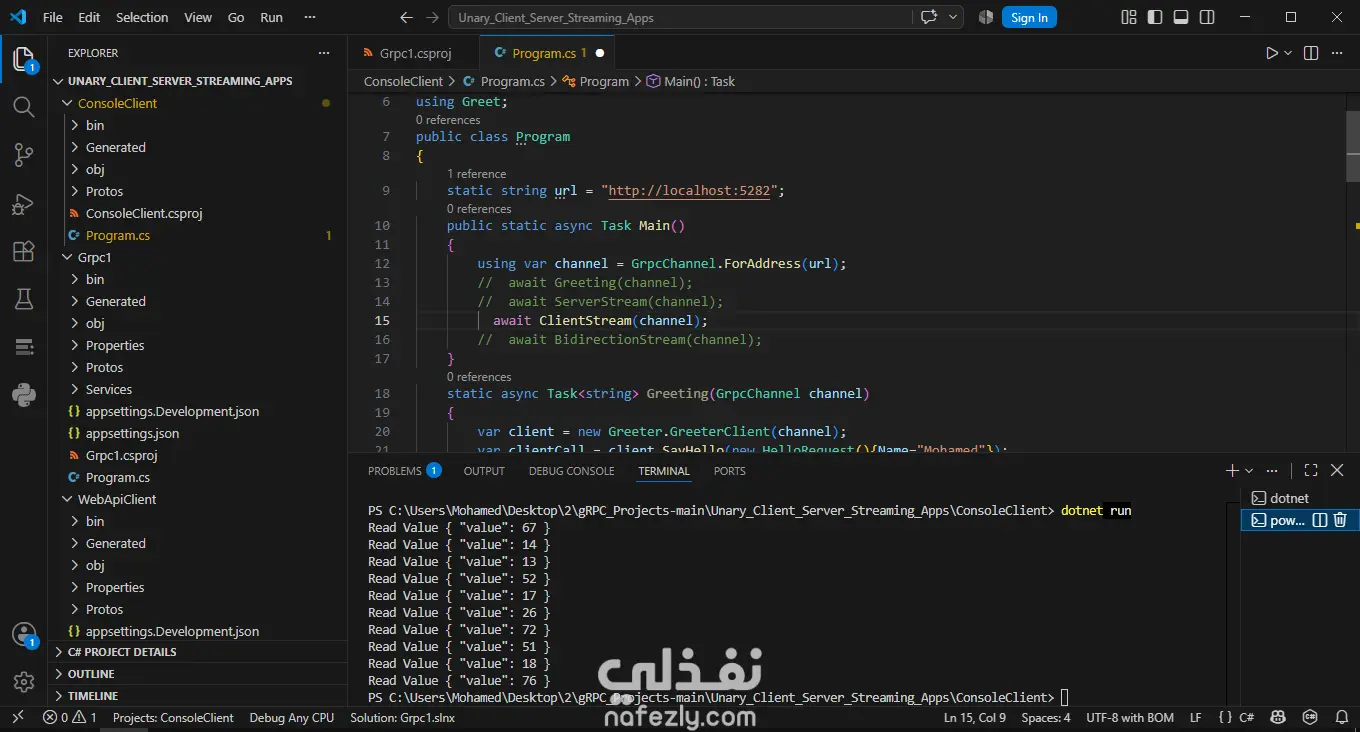Click the Sign In button
Viewport: 1360px width, 732px height.
(x=1029, y=17)
